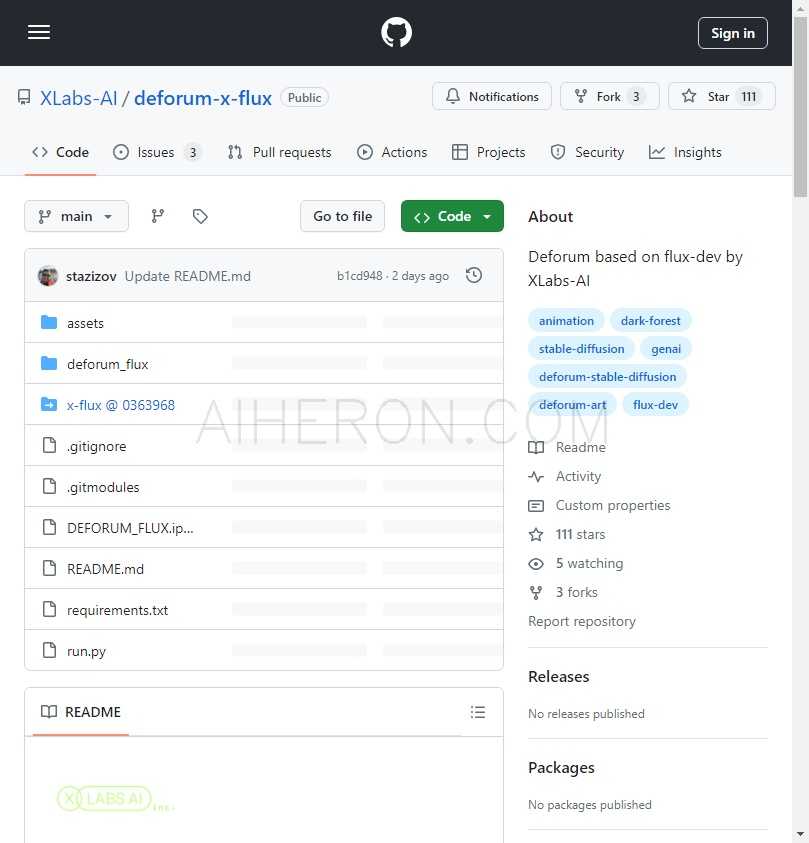Go to the Actions tab
This screenshot has width=809, height=843.
pyautogui.click(x=392, y=152)
